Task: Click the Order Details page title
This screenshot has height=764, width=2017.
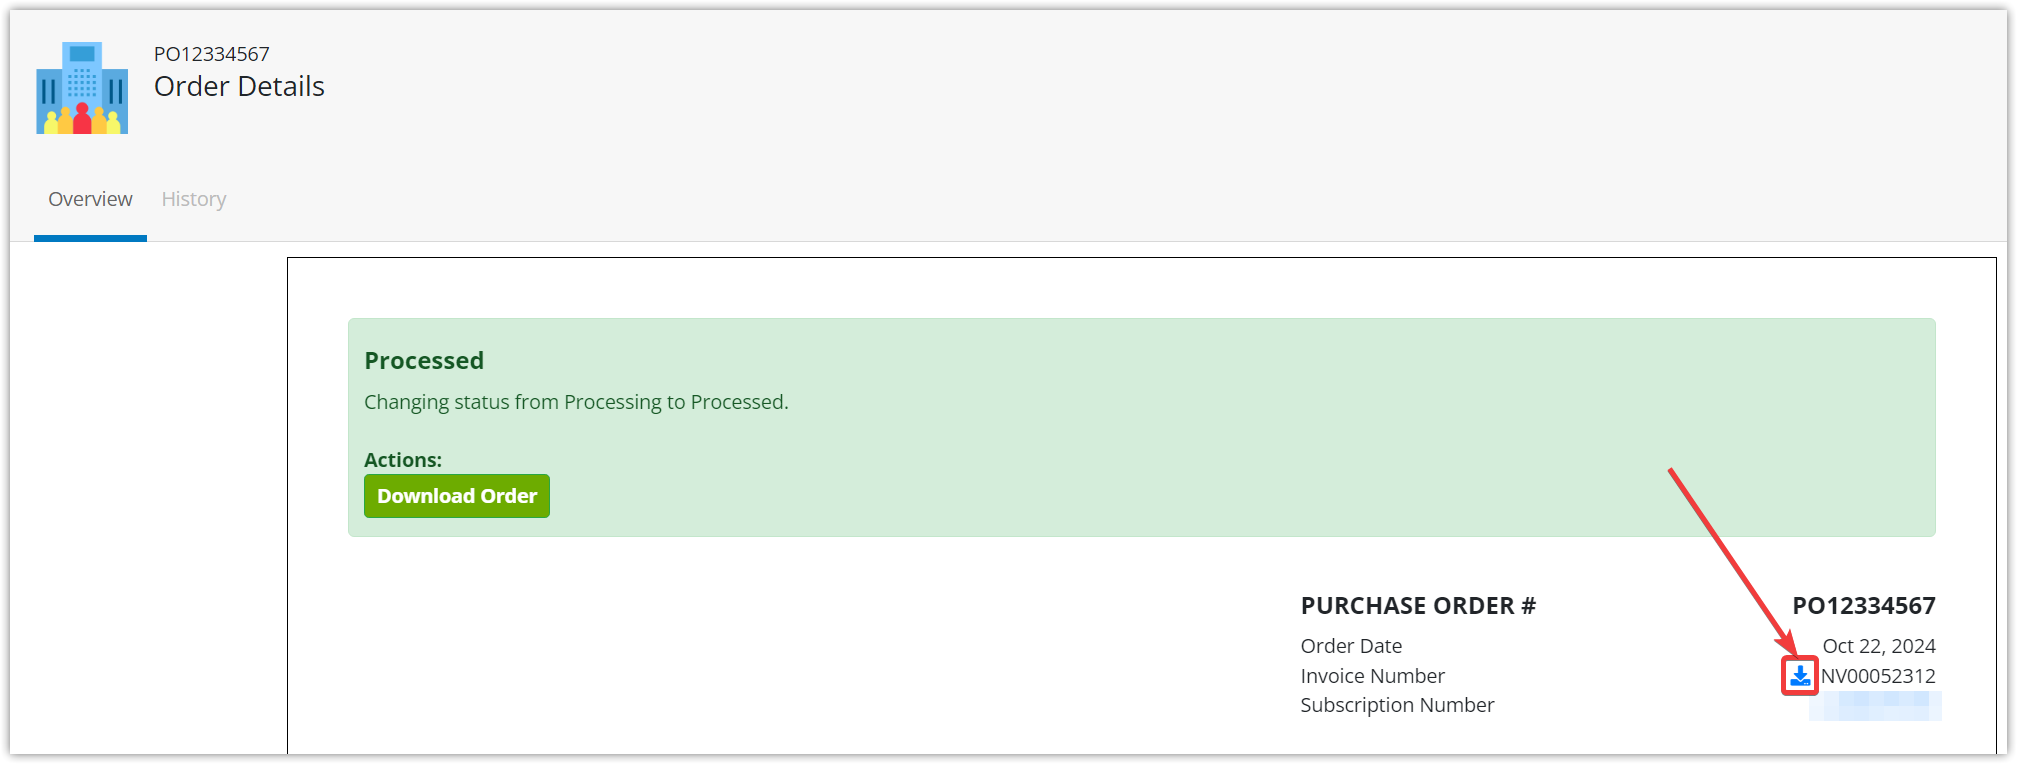Action: (239, 86)
